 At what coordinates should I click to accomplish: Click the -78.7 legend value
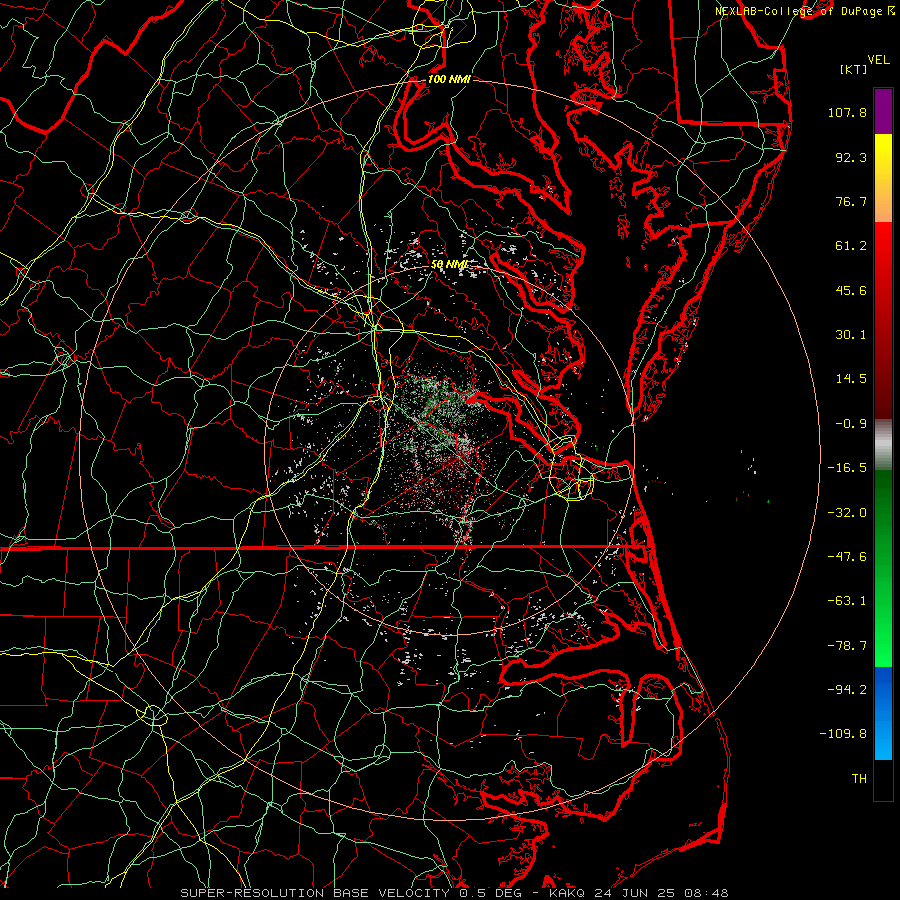click(847, 646)
